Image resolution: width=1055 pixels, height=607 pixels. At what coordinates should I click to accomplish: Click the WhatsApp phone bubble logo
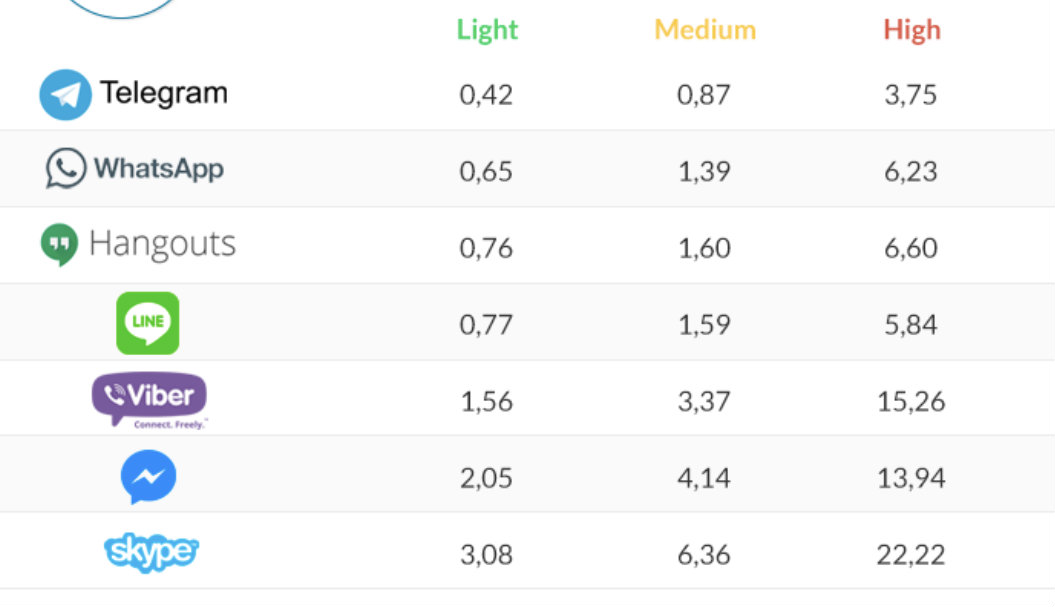(x=66, y=168)
